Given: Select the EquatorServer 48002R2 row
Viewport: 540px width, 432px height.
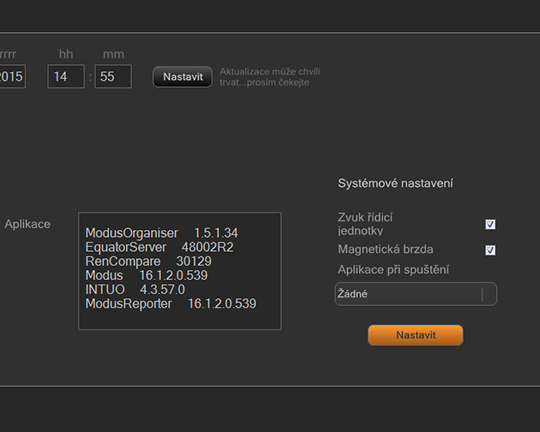Looking at the screenshot, I should tap(159, 247).
